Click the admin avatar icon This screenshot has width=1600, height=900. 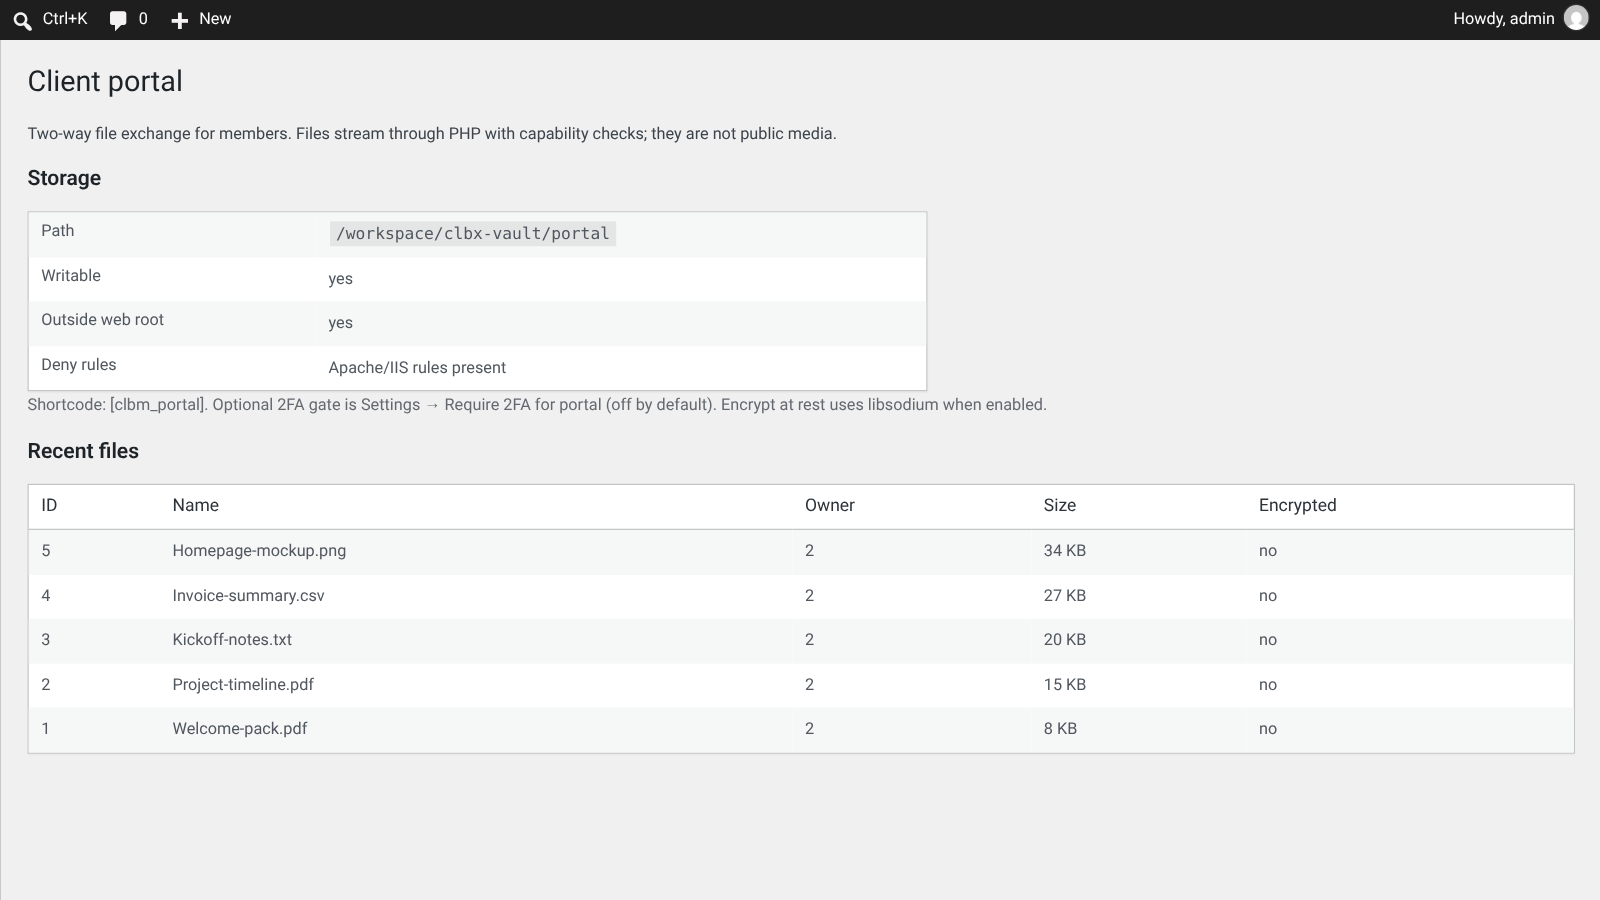click(x=1576, y=19)
